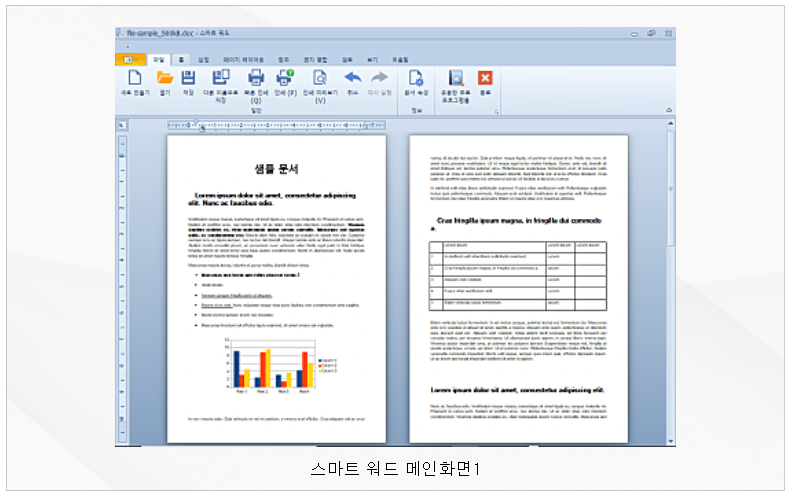
Task: Open the 참조 ribbon tab
Action: (x=284, y=60)
